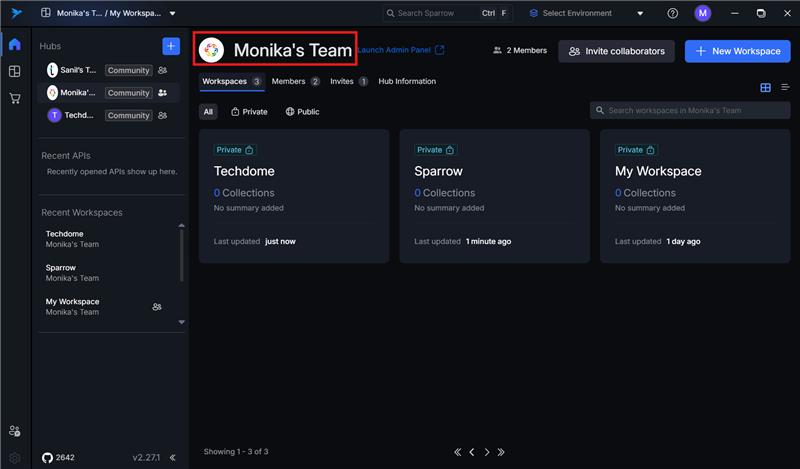Click New Workspace button
Screen dimensions: 800x469
pos(738,51)
